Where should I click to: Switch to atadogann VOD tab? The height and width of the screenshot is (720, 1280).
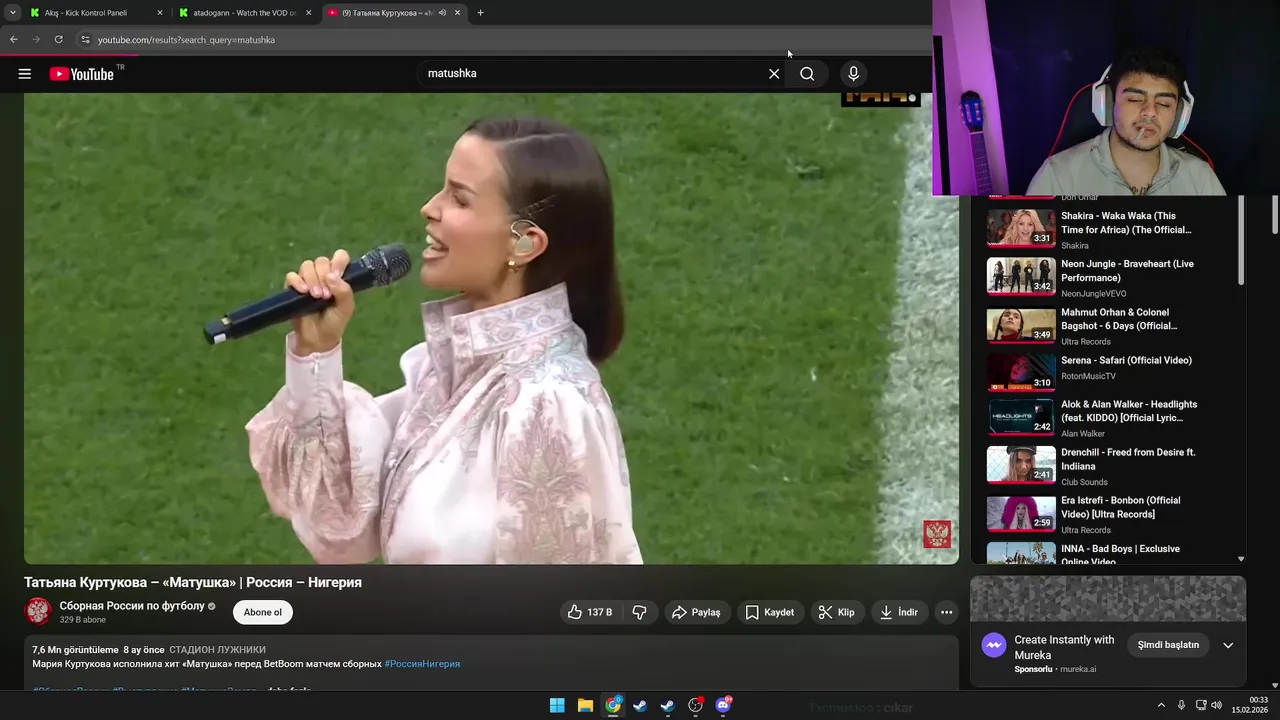(x=245, y=13)
